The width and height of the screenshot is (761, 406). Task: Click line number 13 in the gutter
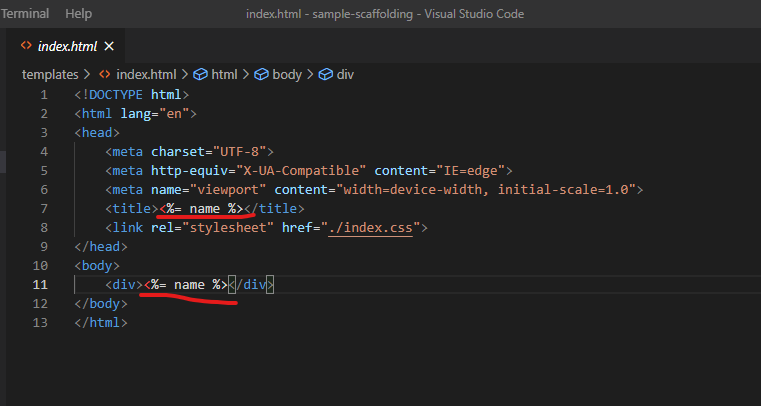40,323
